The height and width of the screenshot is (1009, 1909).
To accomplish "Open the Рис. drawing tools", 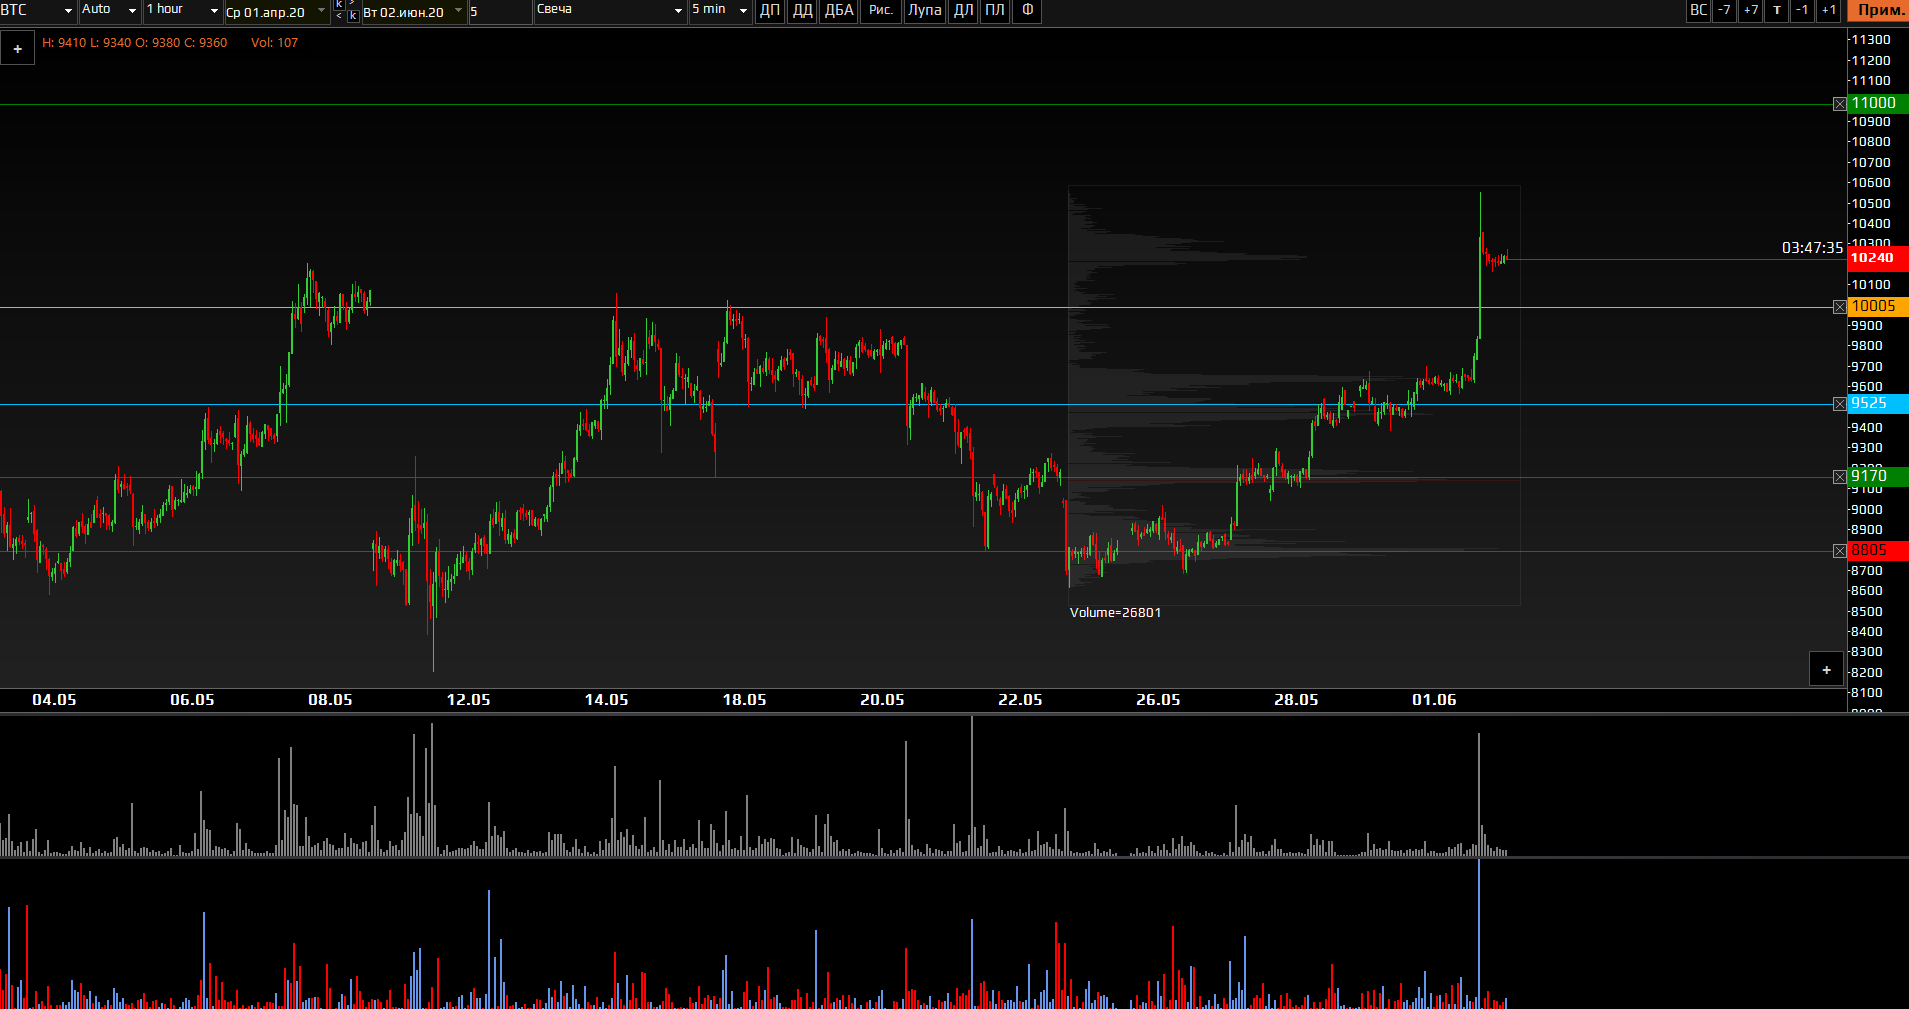I will tap(880, 11).
